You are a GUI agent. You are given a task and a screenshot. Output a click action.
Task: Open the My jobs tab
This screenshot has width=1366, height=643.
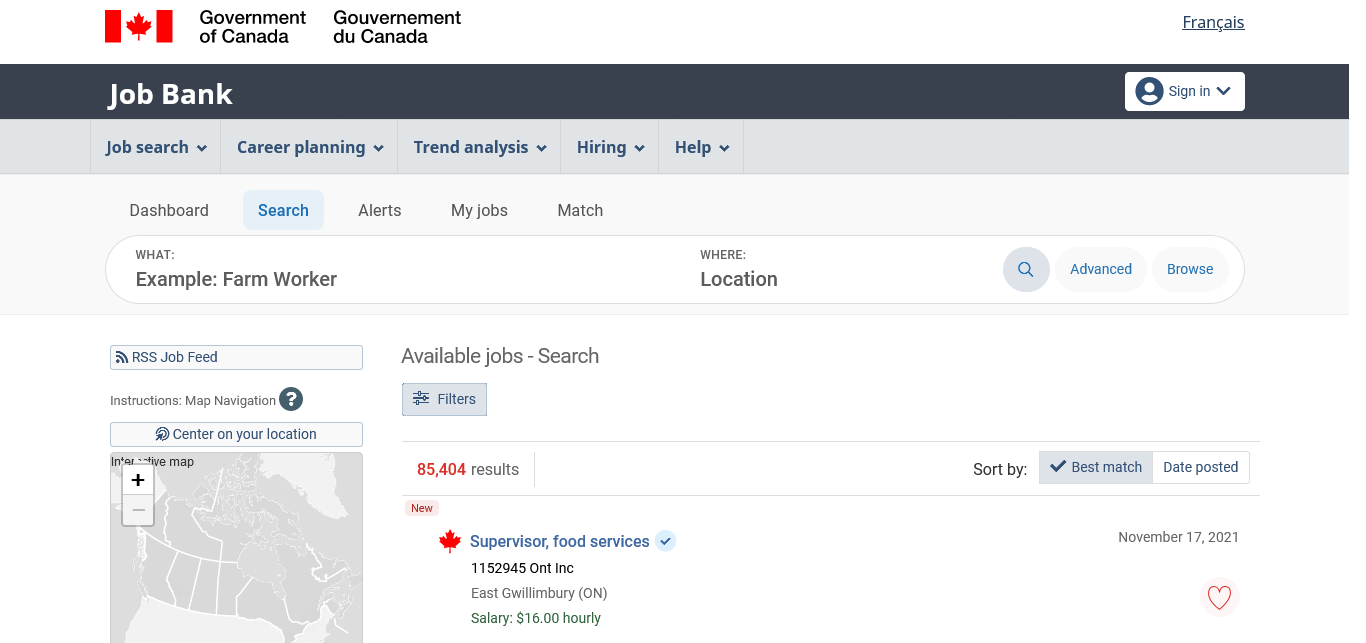tap(479, 210)
